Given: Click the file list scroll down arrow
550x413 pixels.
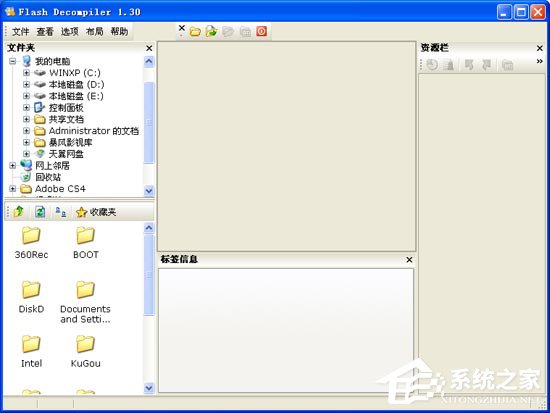Looking at the screenshot, I should click(x=149, y=388).
